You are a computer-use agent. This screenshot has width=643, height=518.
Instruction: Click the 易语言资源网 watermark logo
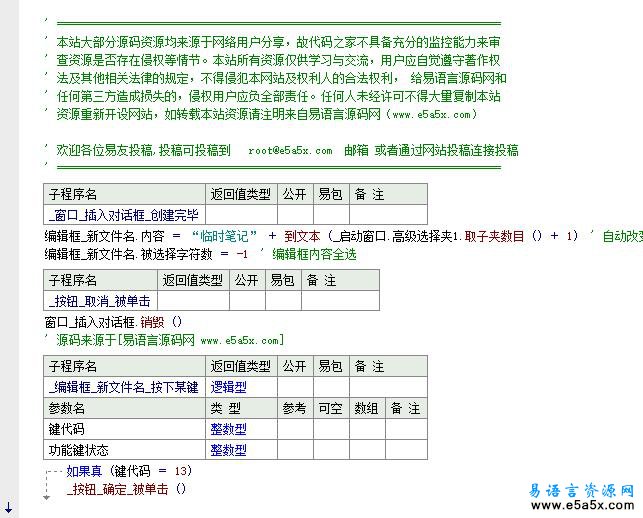[580, 491]
